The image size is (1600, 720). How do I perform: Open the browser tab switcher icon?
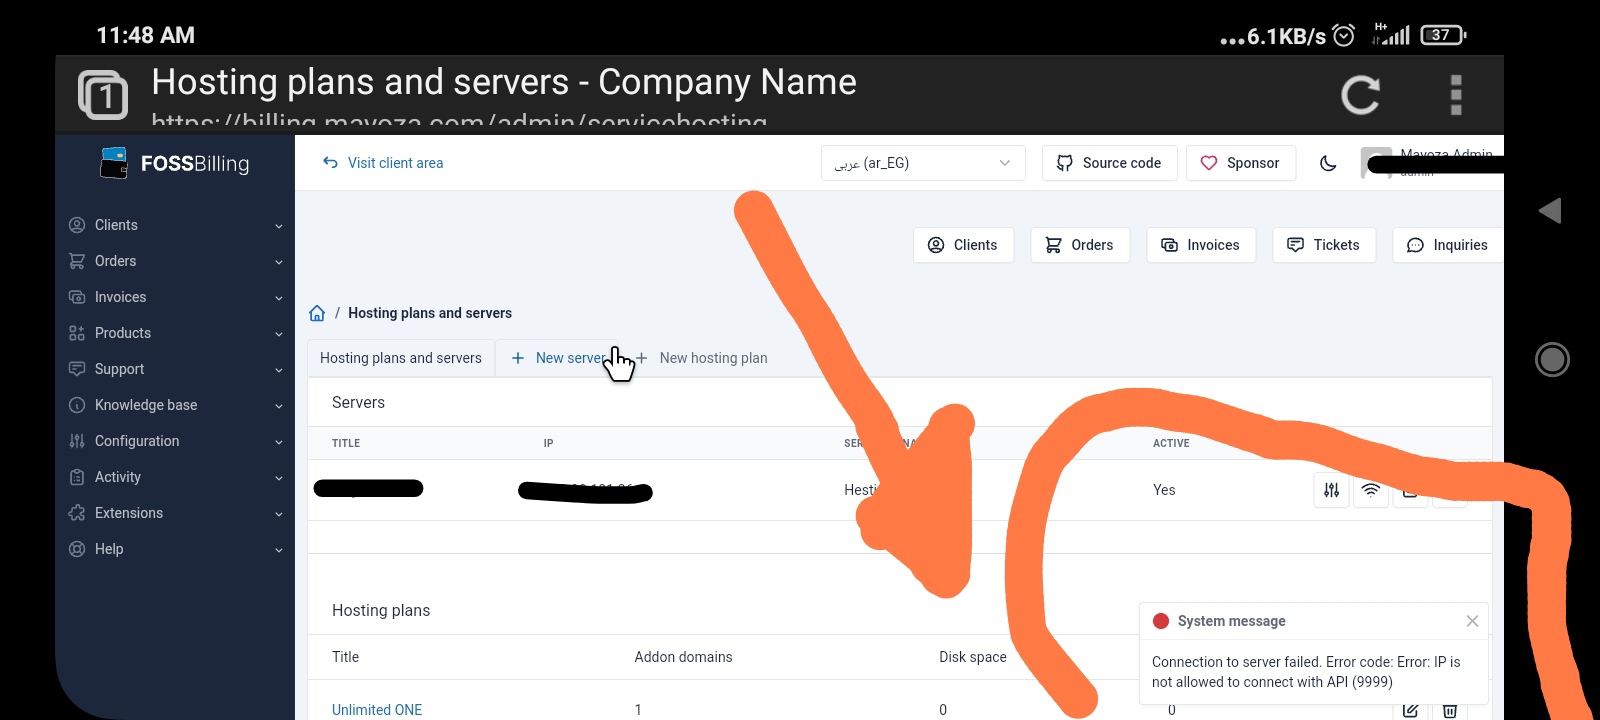[x=103, y=95]
